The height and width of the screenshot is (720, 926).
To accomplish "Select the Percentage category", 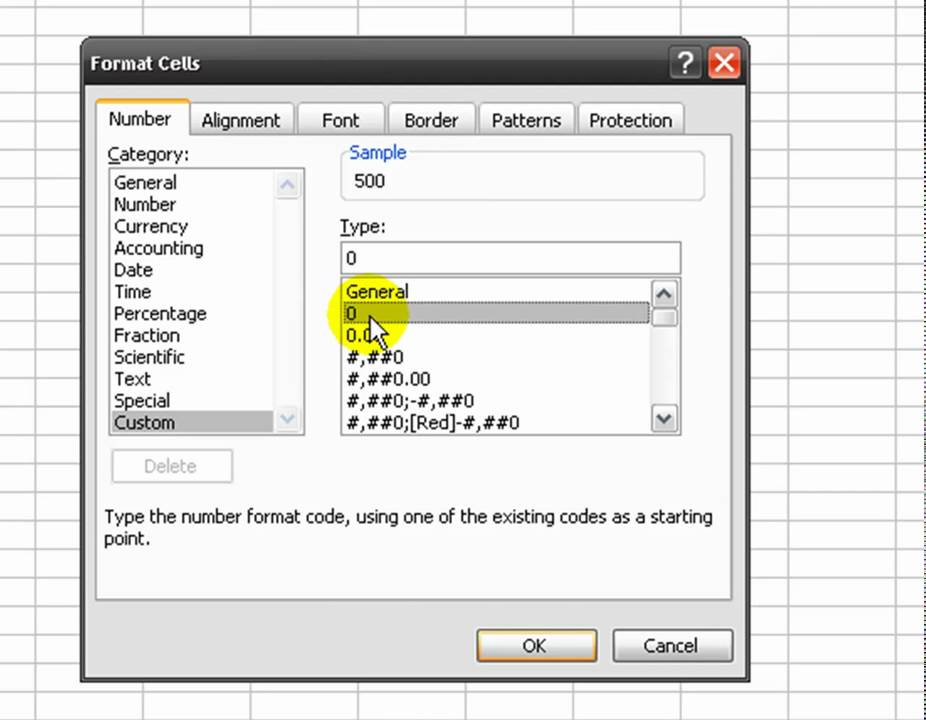I will tap(193, 314).
